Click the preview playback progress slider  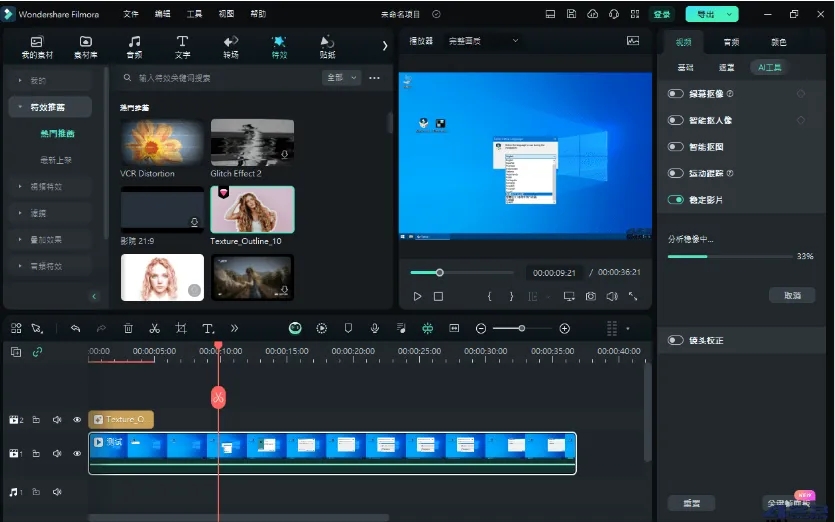tap(462, 273)
